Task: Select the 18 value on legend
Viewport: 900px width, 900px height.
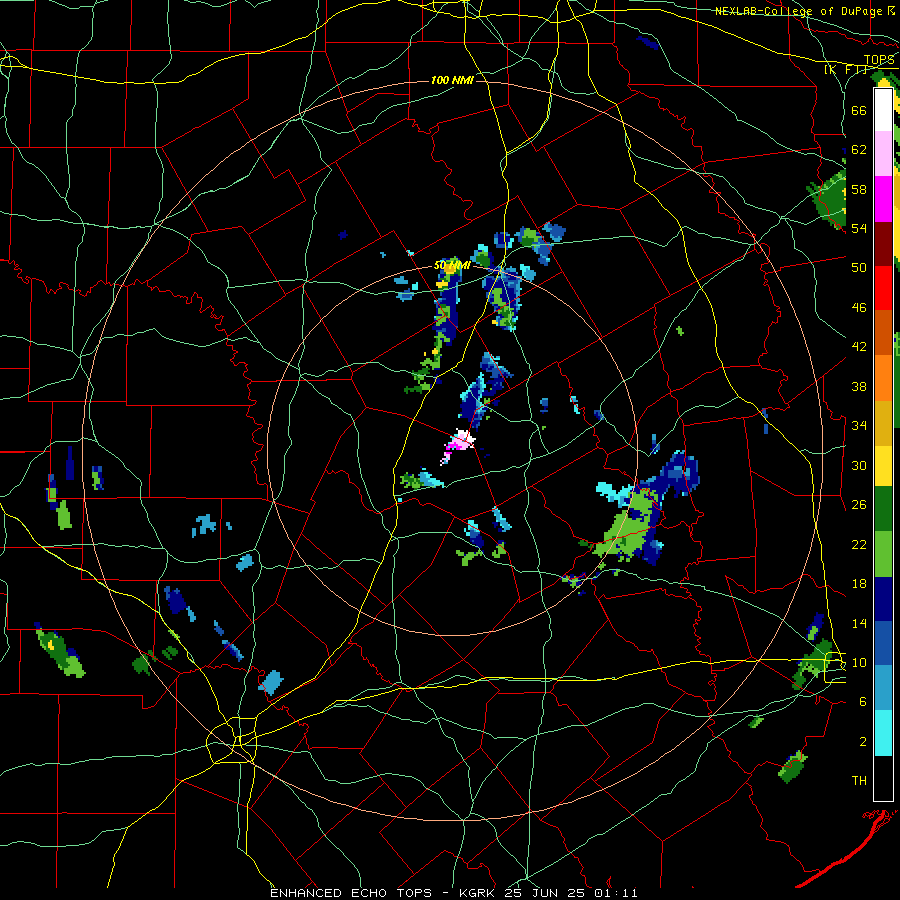Action: coord(859,584)
